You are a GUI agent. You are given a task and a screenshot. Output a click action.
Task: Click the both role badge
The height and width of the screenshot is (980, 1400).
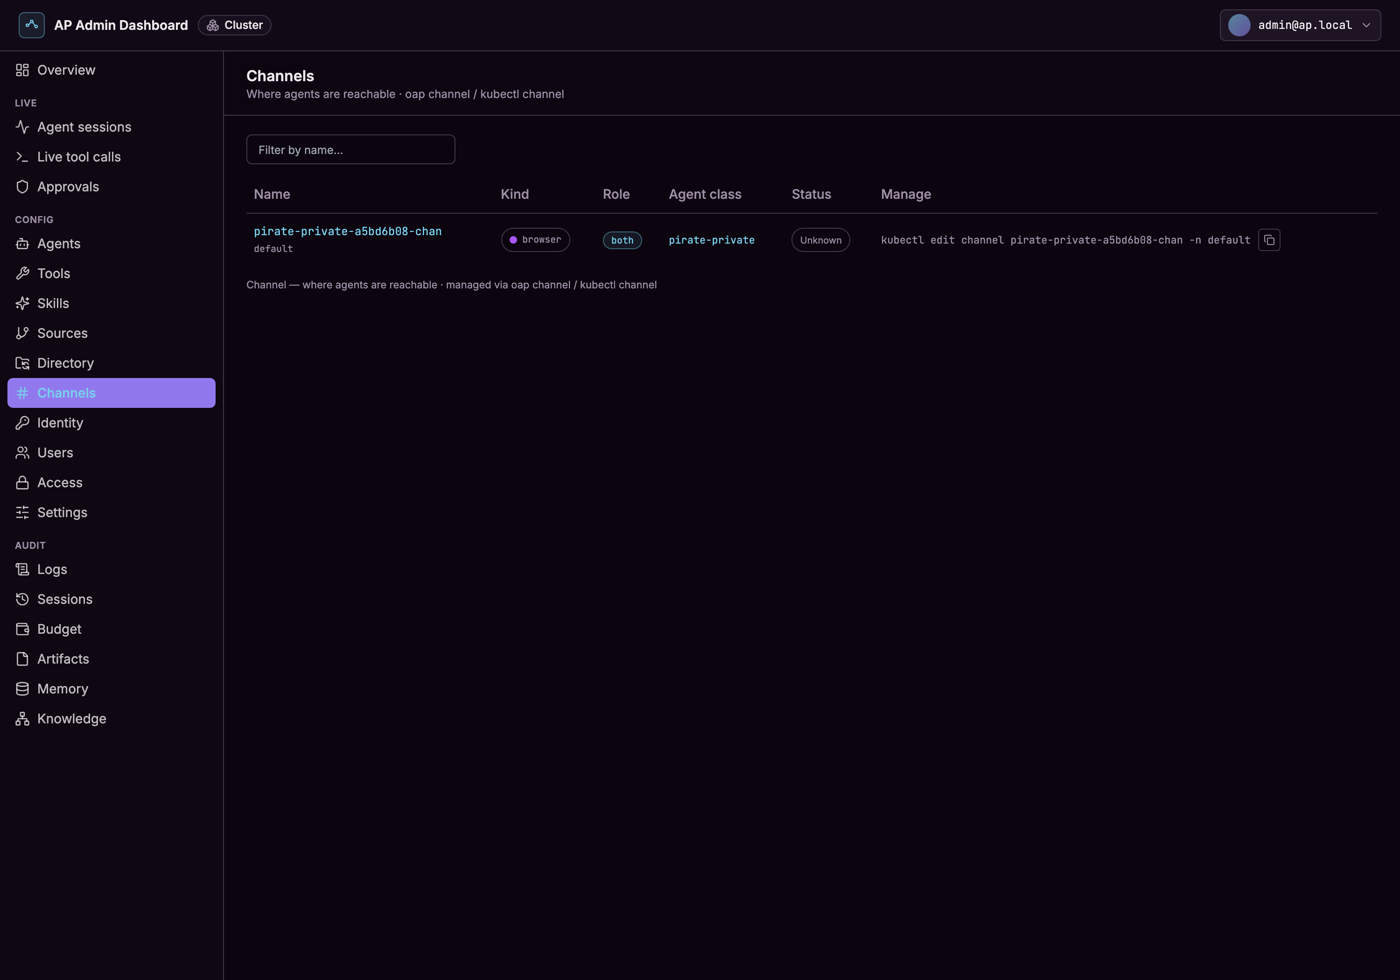click(x=622, y=240)
